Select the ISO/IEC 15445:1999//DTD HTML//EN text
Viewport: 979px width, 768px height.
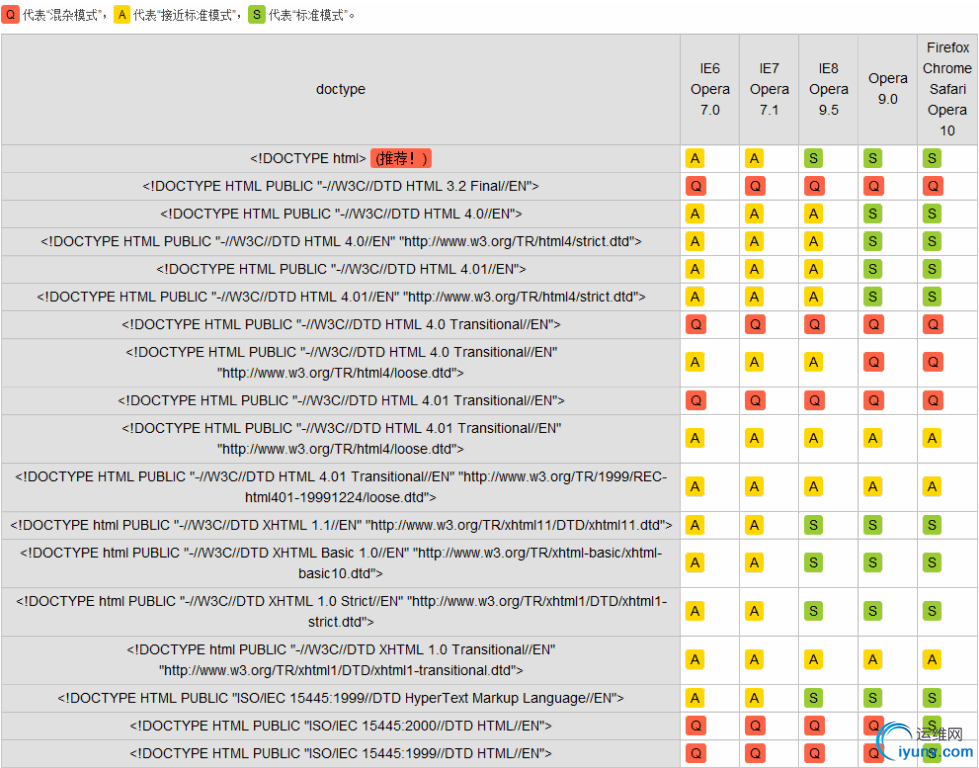pos(341,753)
